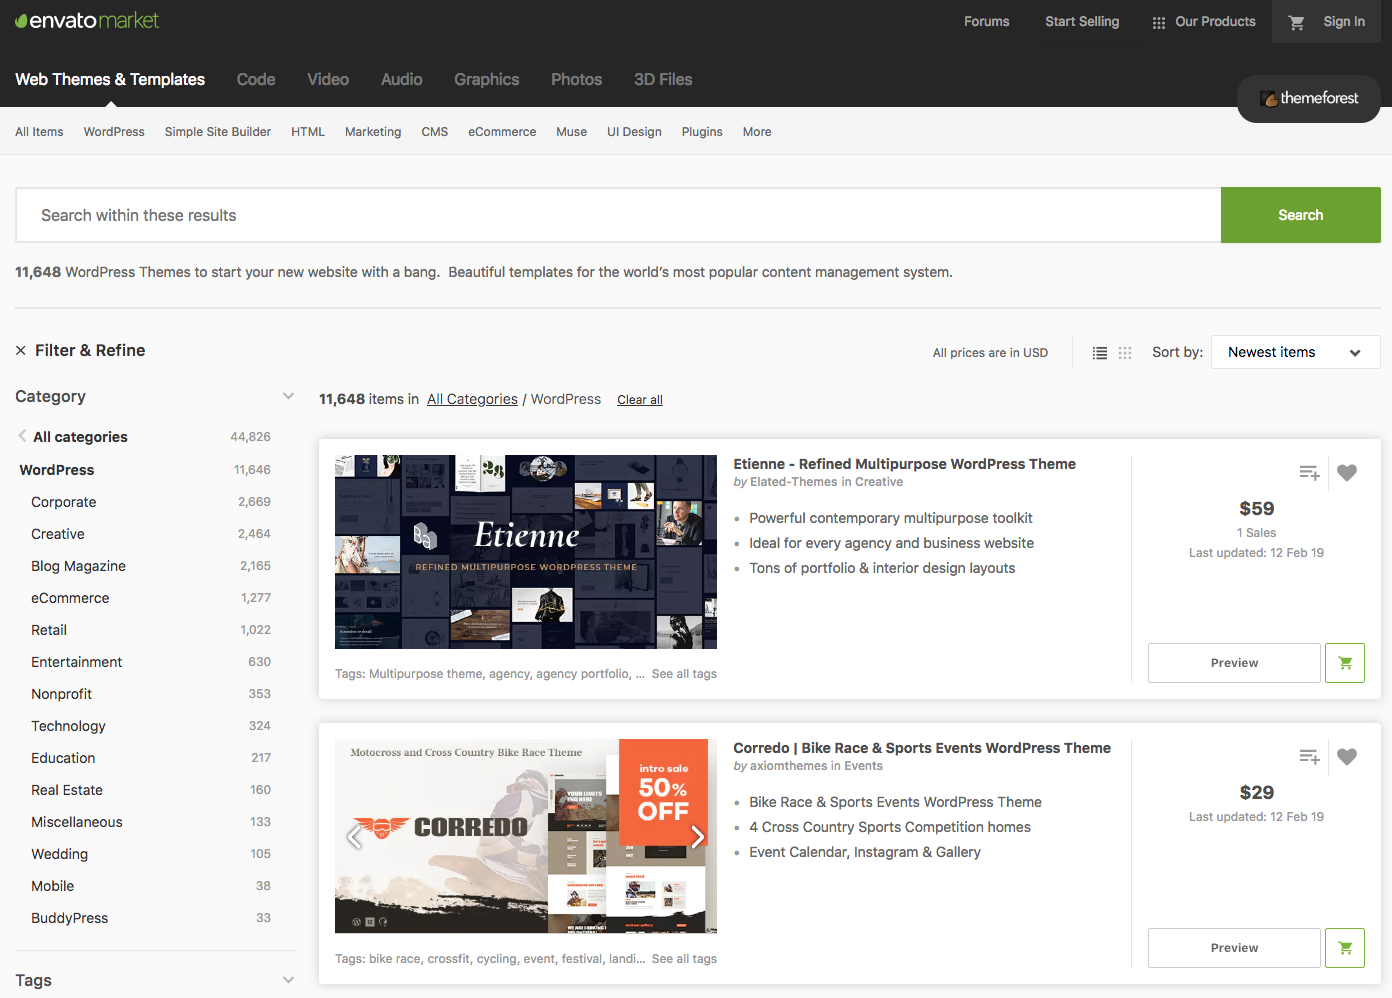The height and width of the screenshot is (998, 1392).
Task: Select the WordPress category in sidebar
Action: [x=57, y=470]
